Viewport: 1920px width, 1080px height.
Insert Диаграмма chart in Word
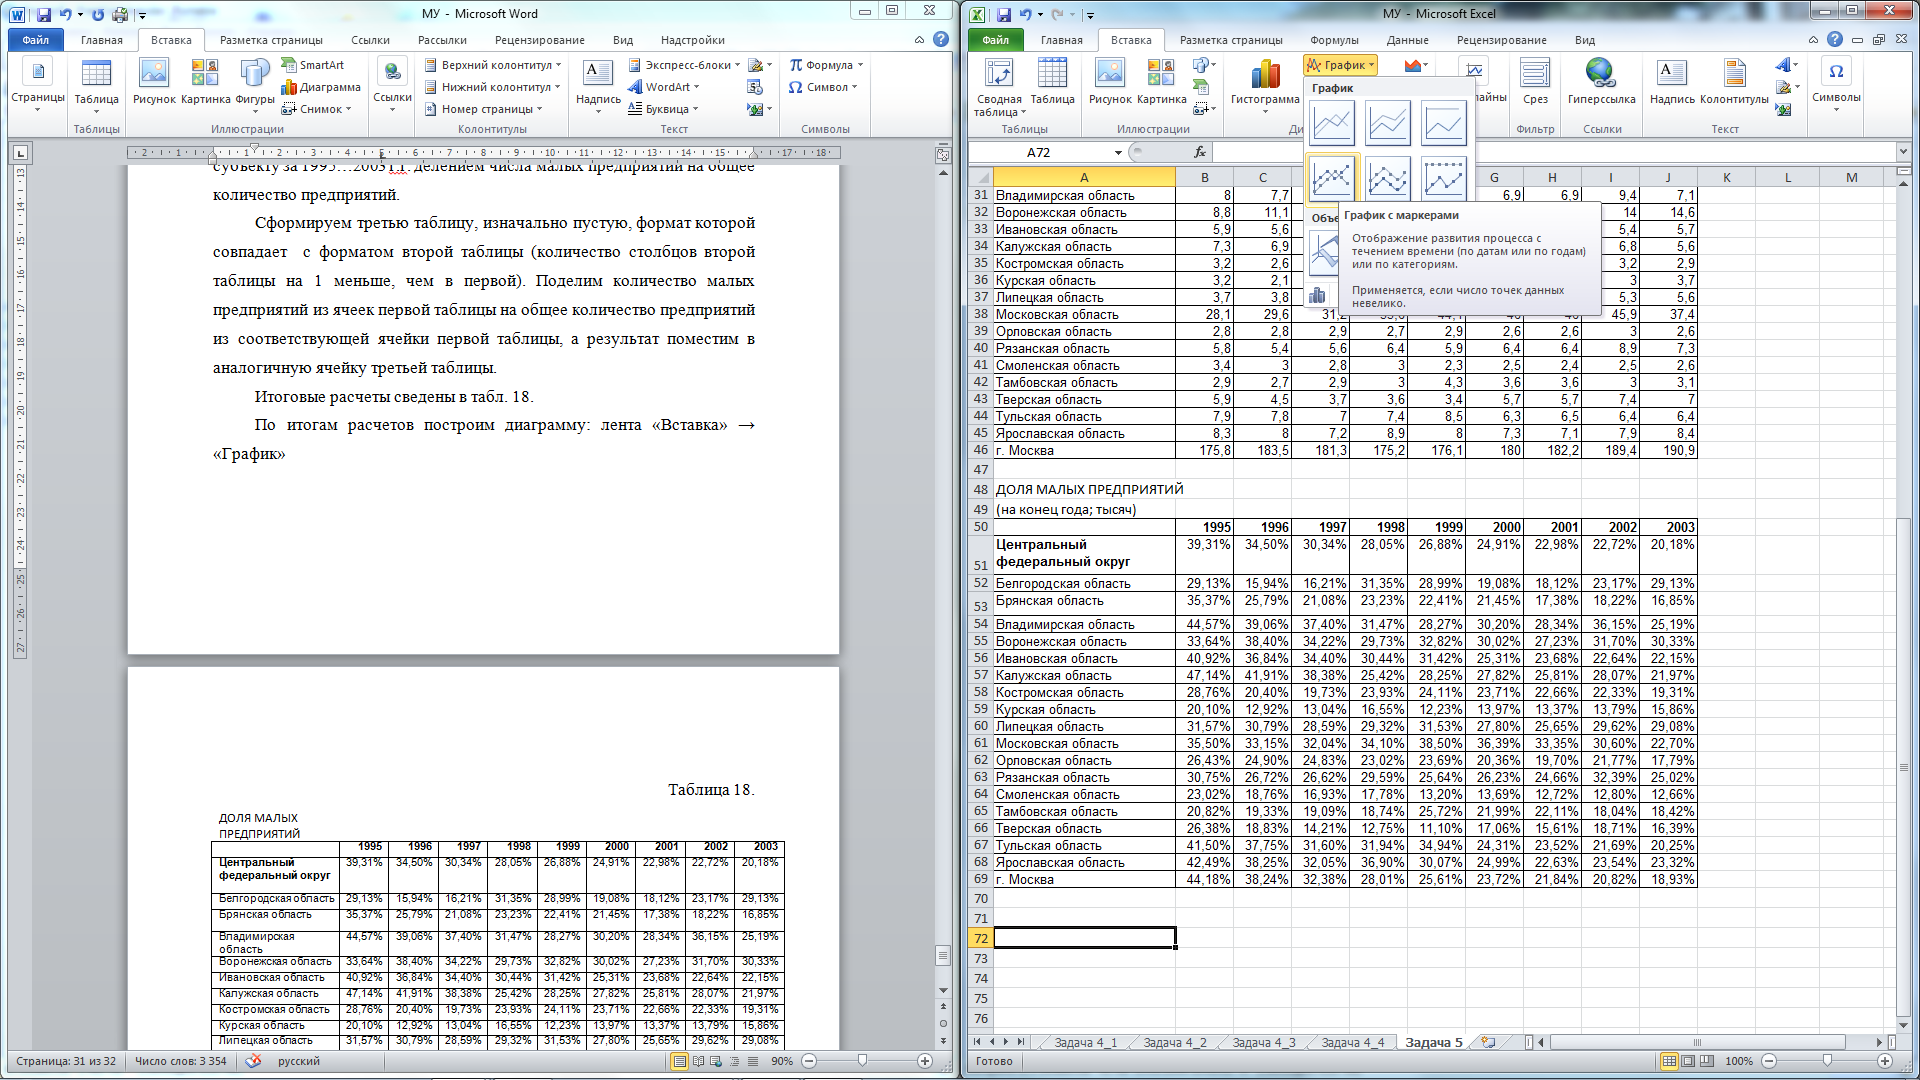321,87
